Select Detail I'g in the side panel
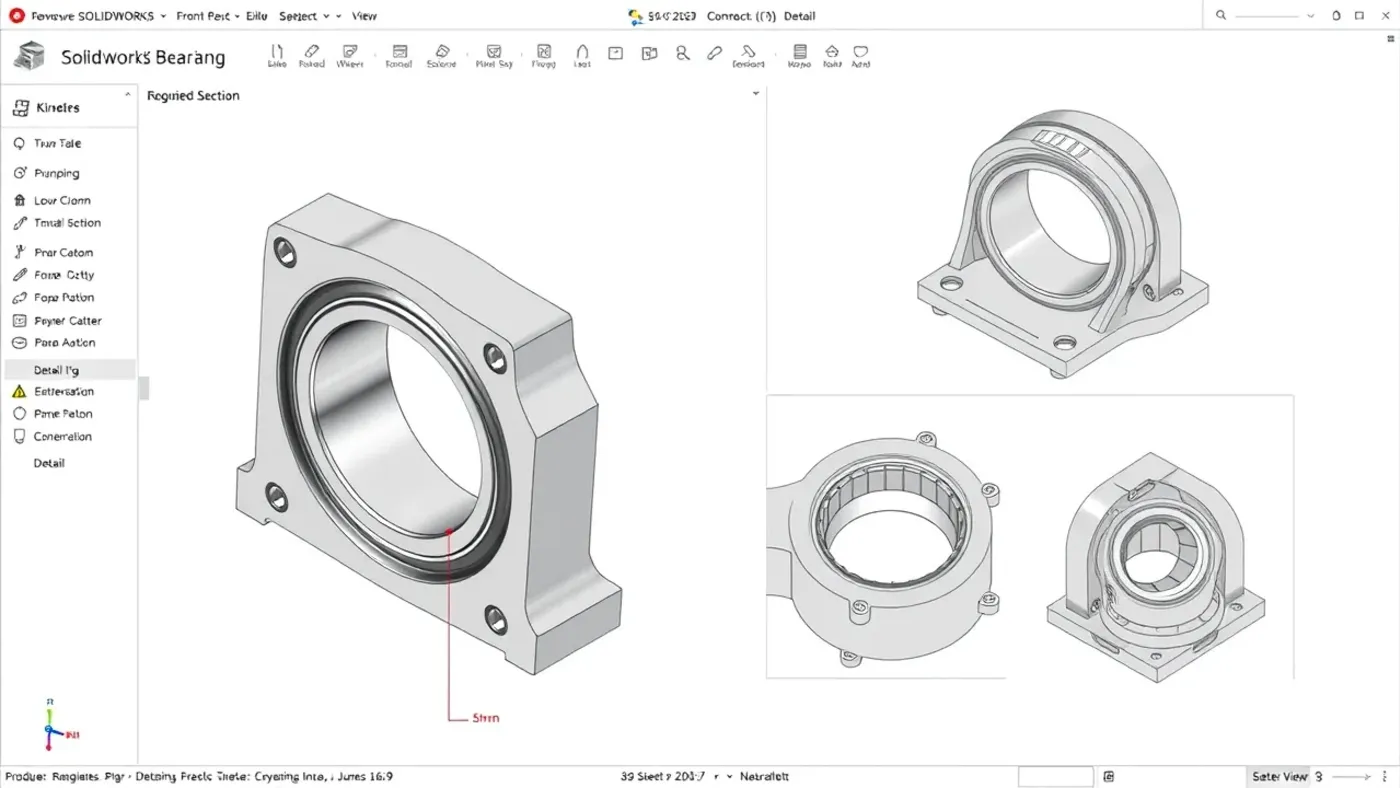 click(x=69, y=370)
